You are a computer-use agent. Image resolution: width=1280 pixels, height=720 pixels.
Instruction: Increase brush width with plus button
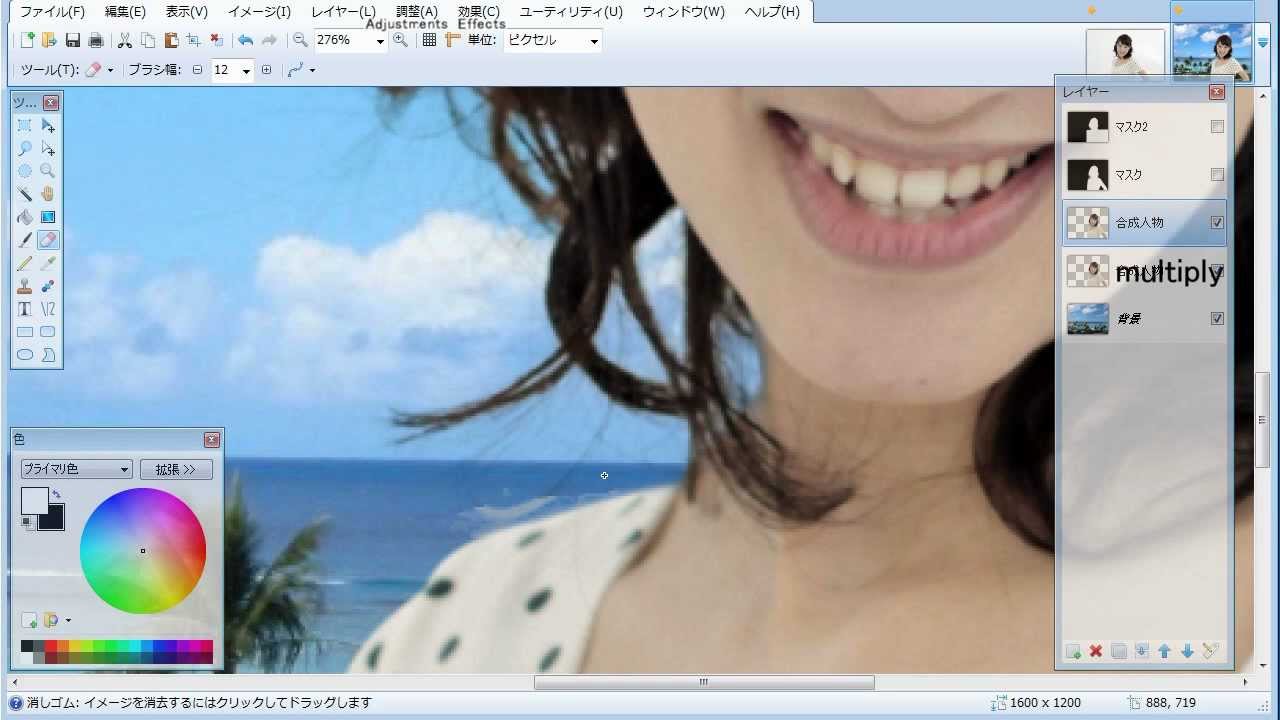[x=266, y=70]
